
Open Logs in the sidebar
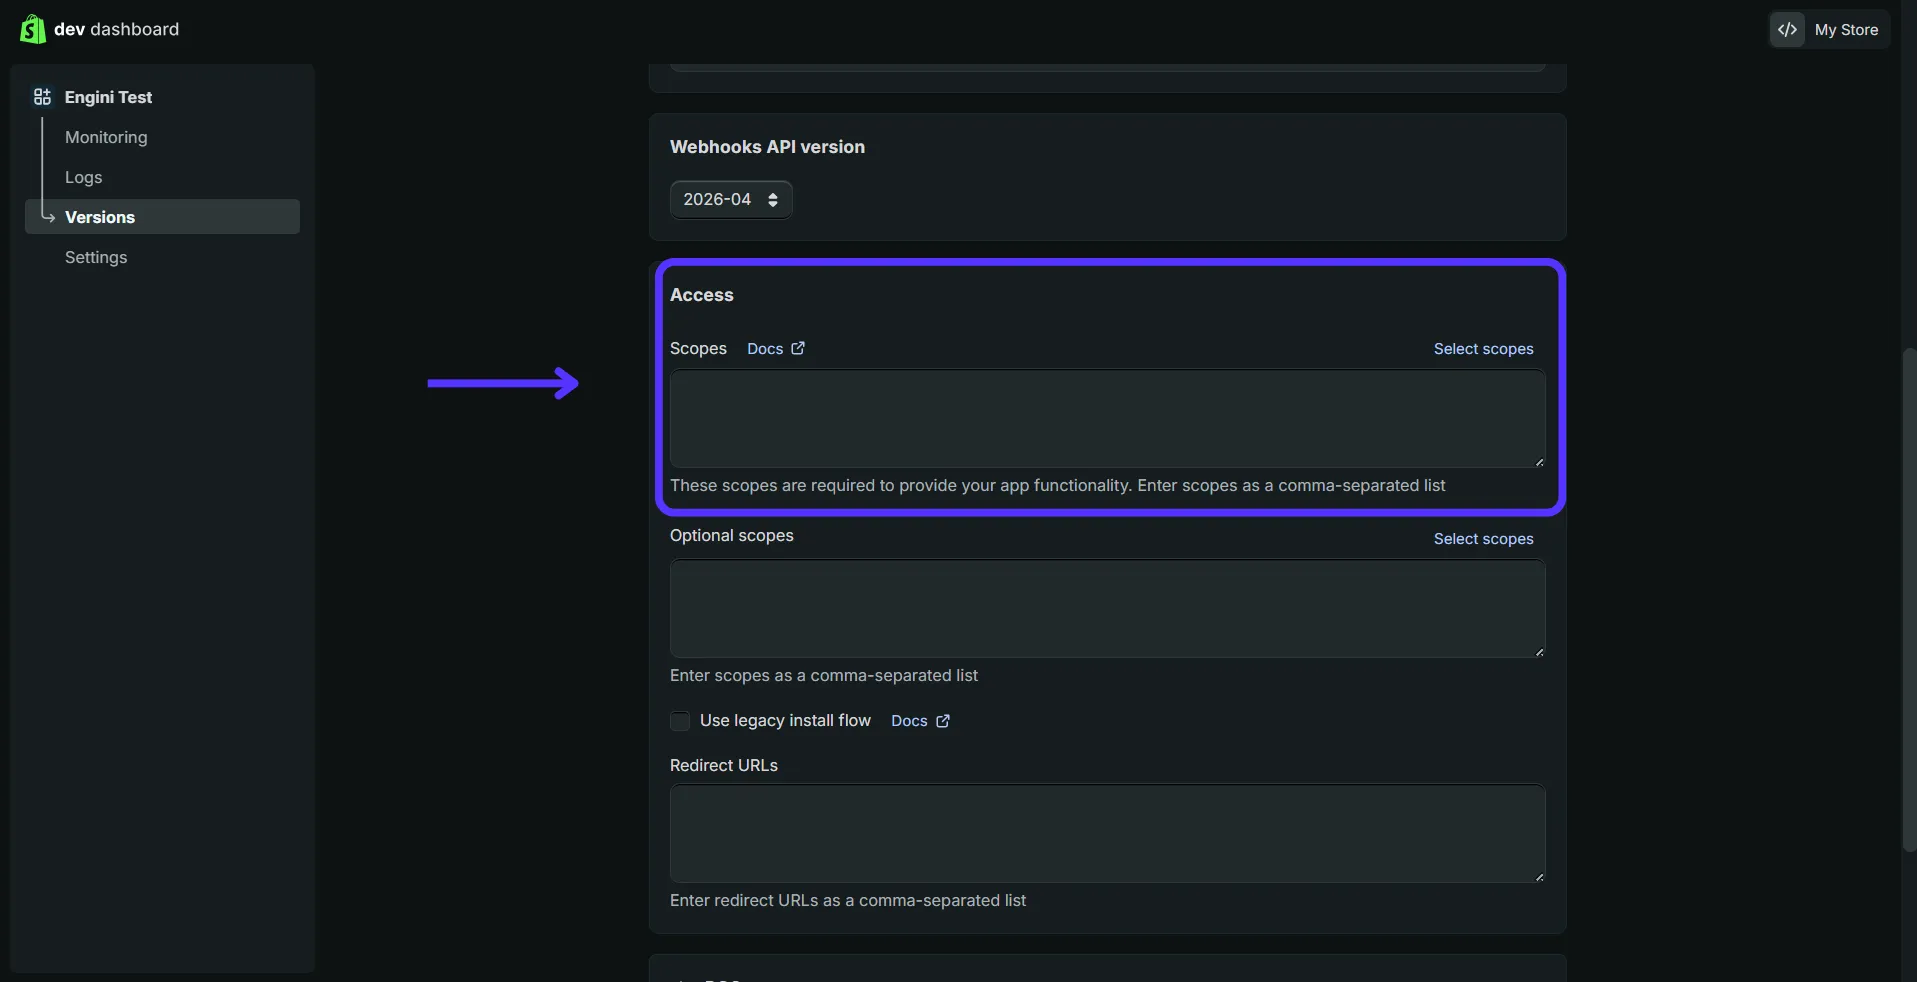pos(84,177)
